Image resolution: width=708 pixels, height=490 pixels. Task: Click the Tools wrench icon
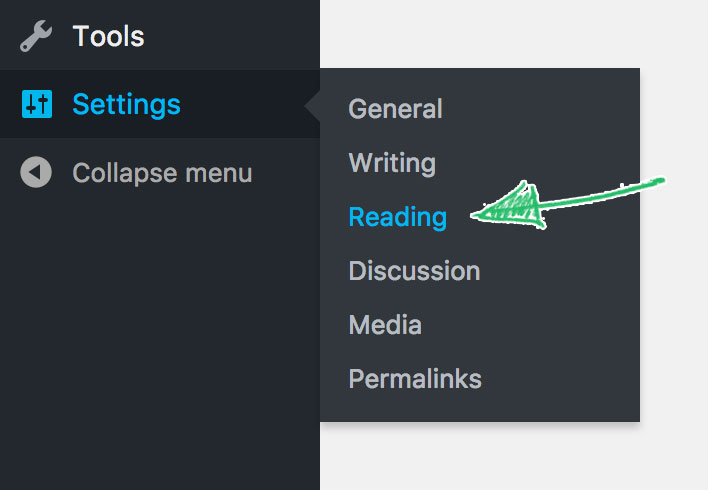(36, 36)
